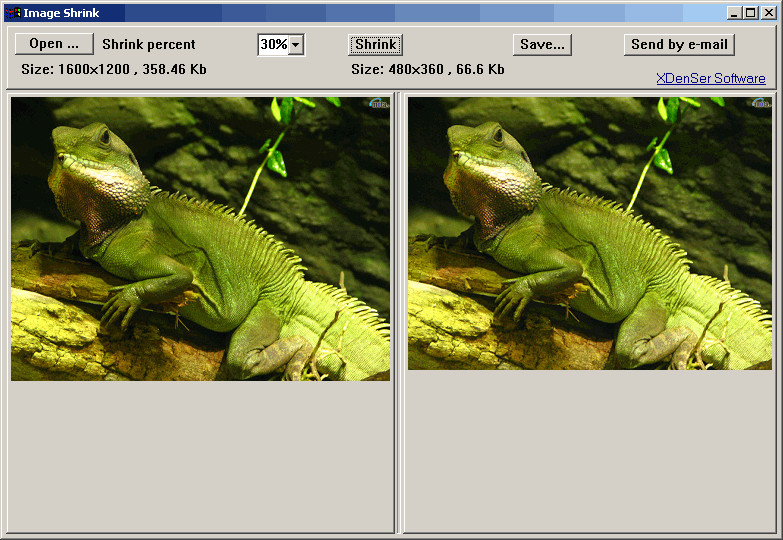
Task: Click the Save... button
Action: 542,45
